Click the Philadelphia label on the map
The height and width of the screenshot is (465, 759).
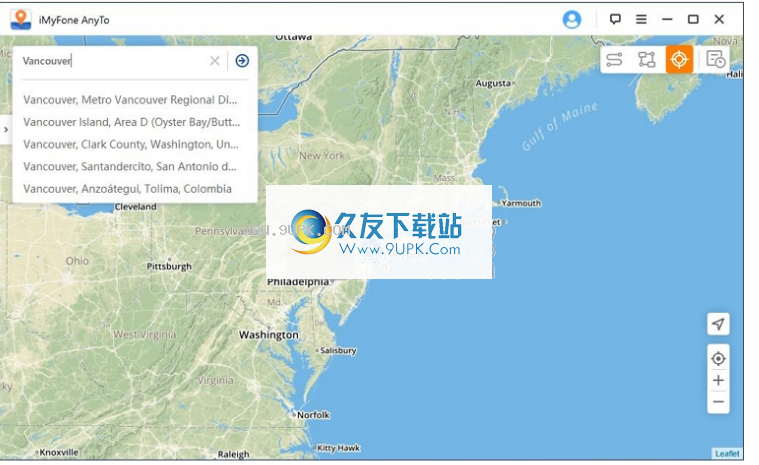click(298, 282)
